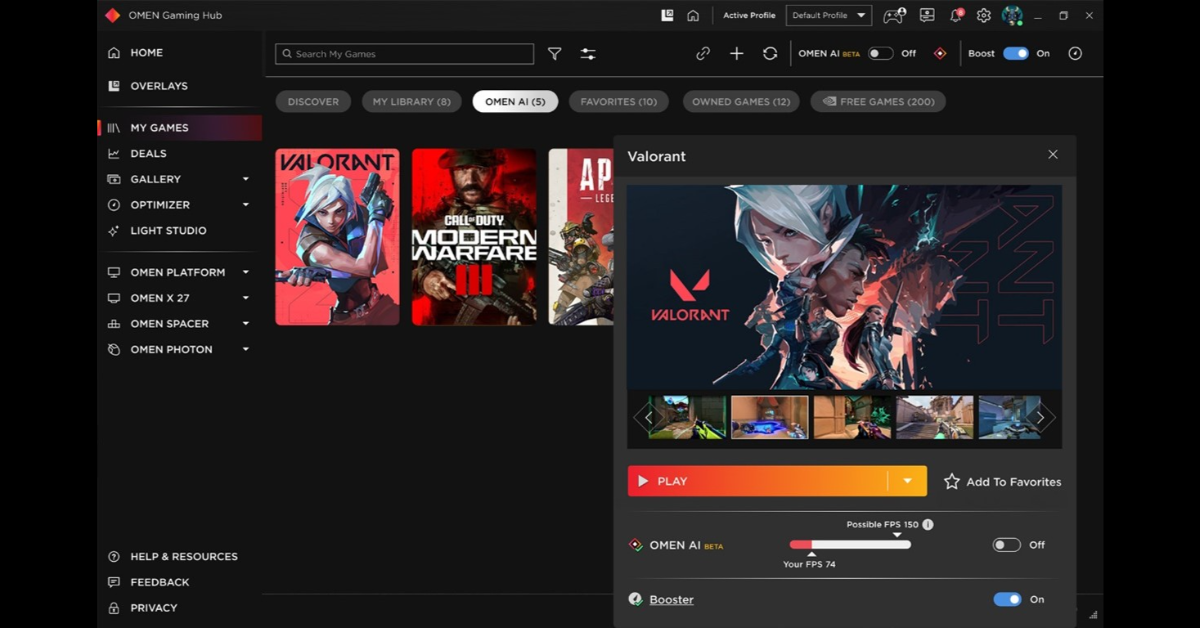Open the Owned Games (12) tab

(x=741, y=102)
